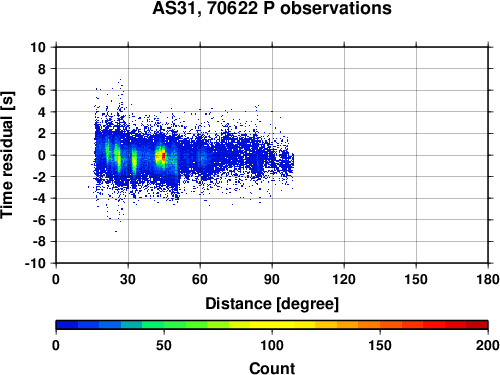The image size is (500, 375).
Task: Pick the green colorbar segment at 50
Action: click(x=164, y=325)
